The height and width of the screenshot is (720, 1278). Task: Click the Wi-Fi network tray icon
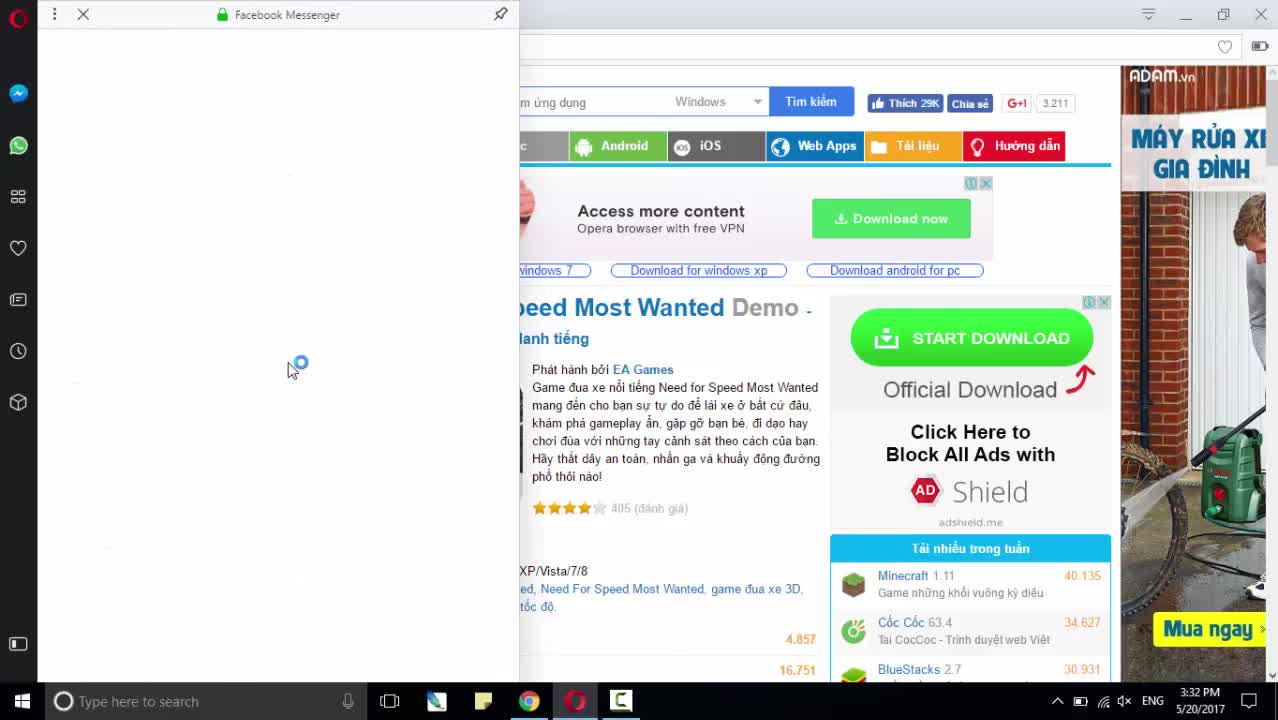[1102, 701]
